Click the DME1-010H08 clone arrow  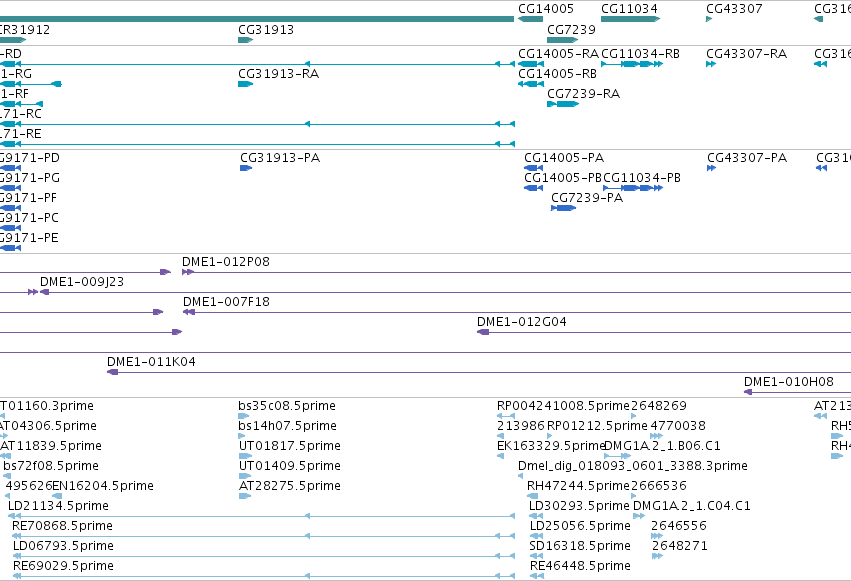[x=748, y=392]
